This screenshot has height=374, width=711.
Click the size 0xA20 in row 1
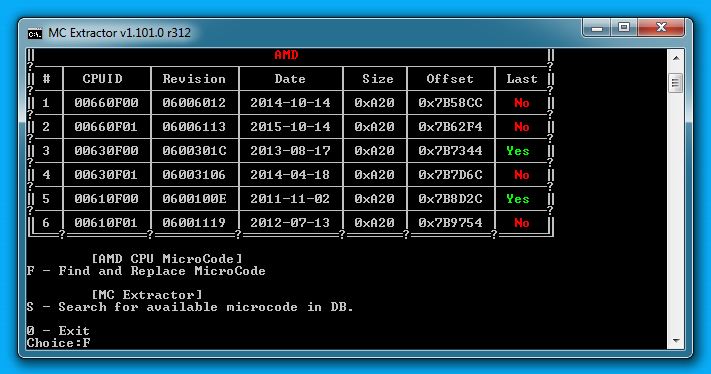coord(374,103)
